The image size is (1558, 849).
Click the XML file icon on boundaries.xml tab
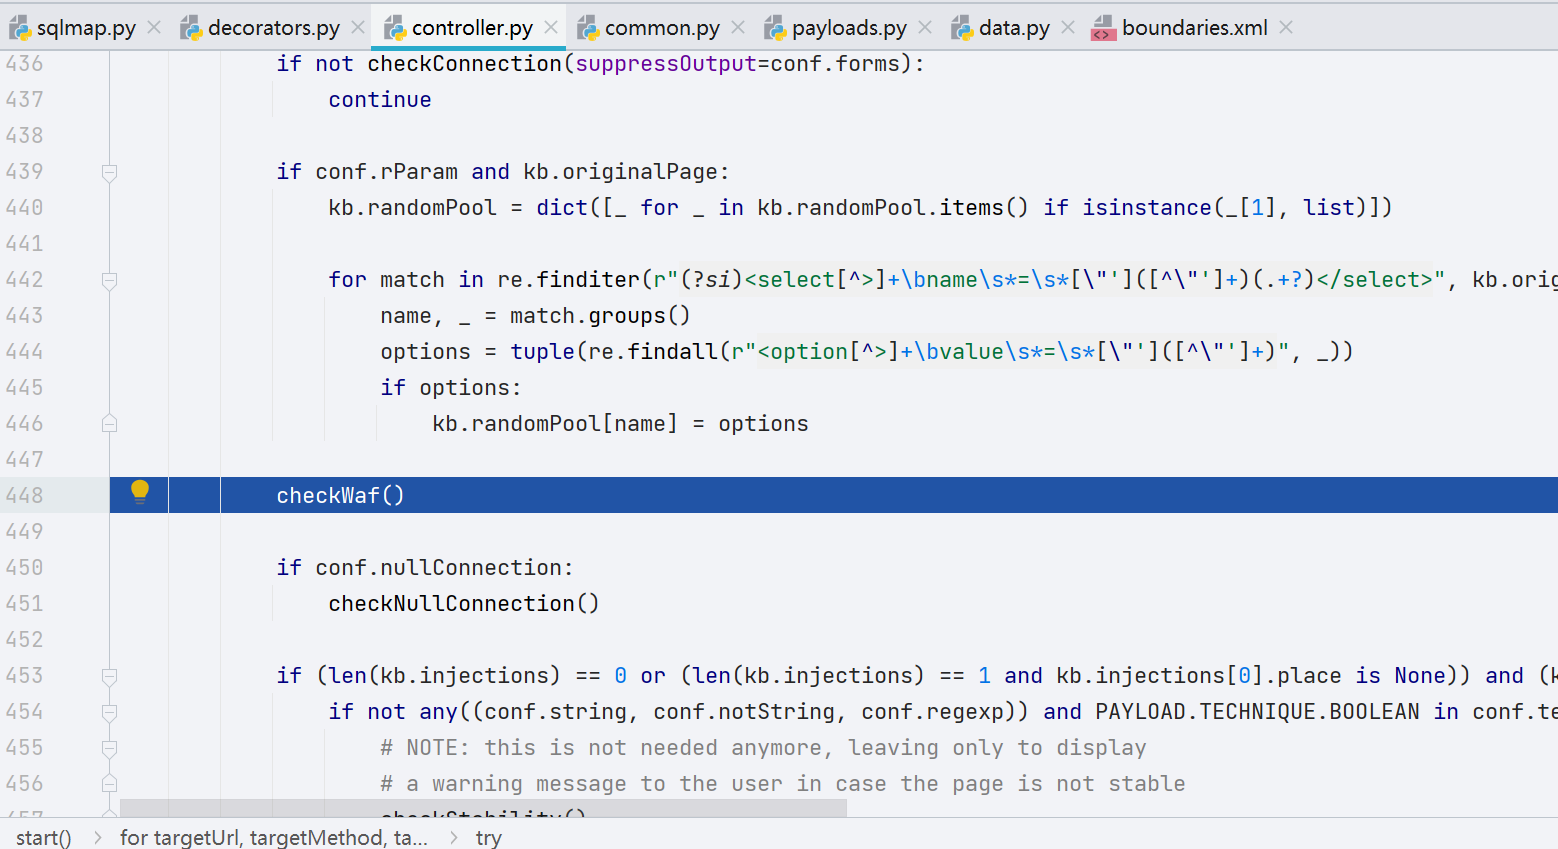click(x=1103, y=28)
